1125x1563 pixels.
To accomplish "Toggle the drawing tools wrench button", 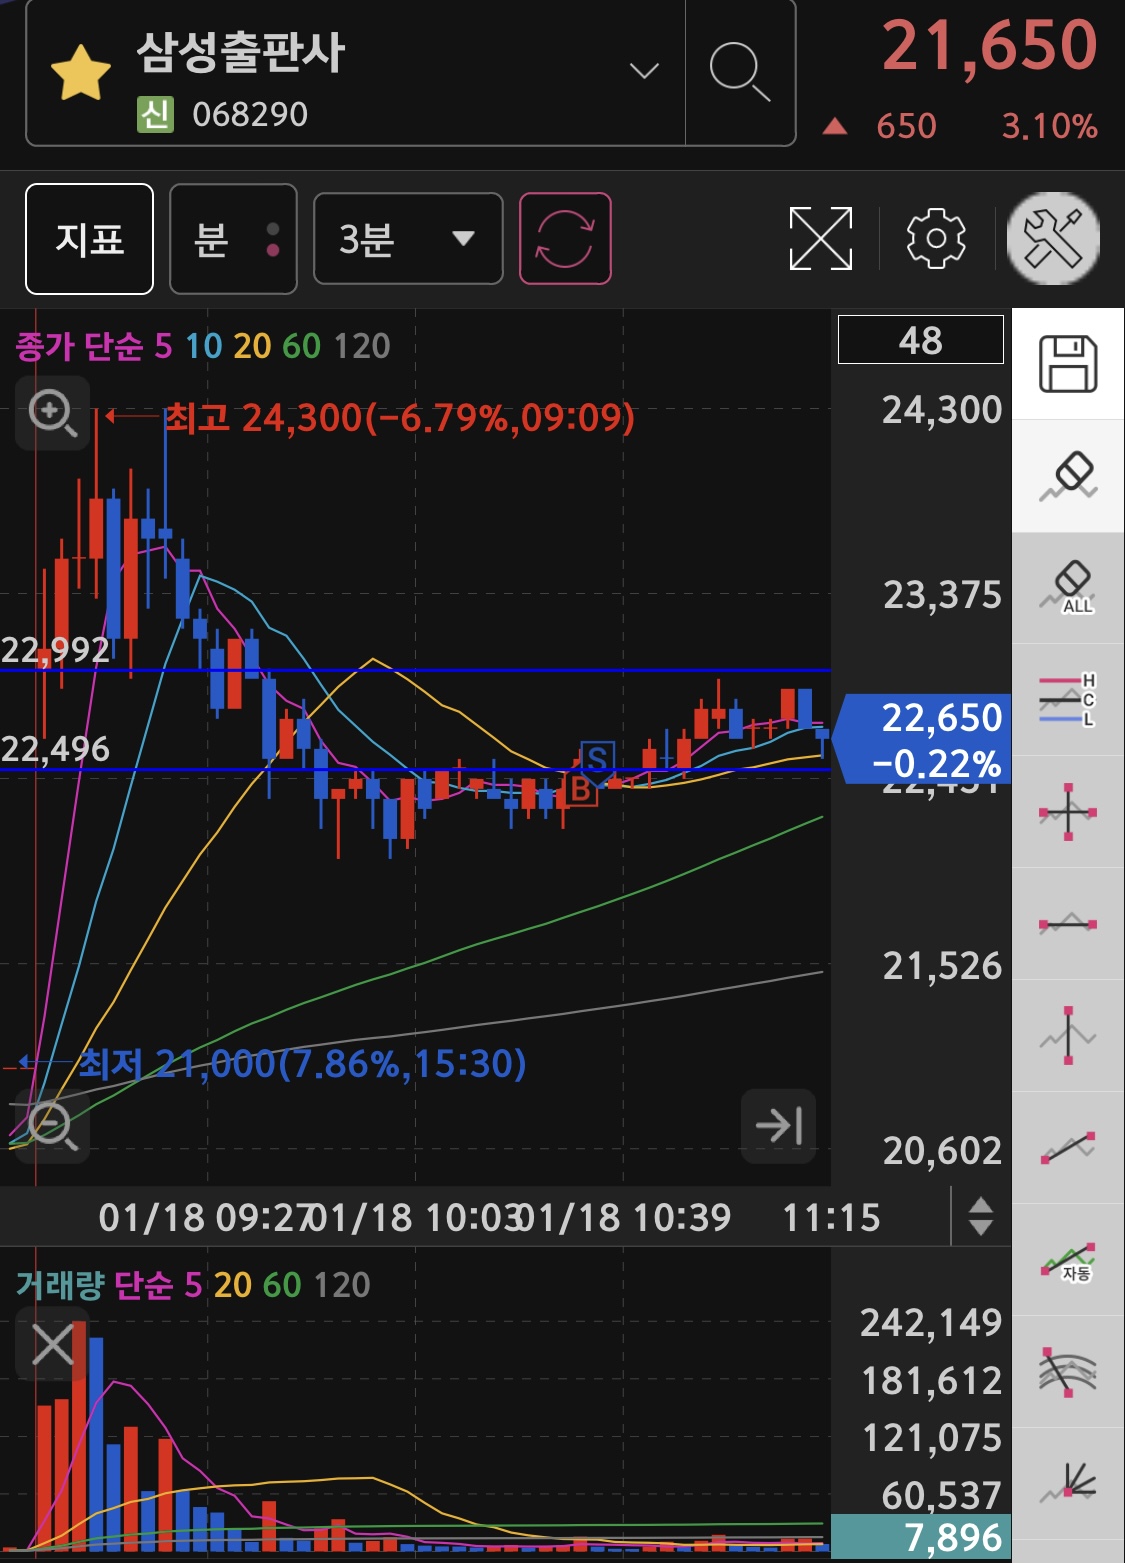I will click(x=1053, y=239).
